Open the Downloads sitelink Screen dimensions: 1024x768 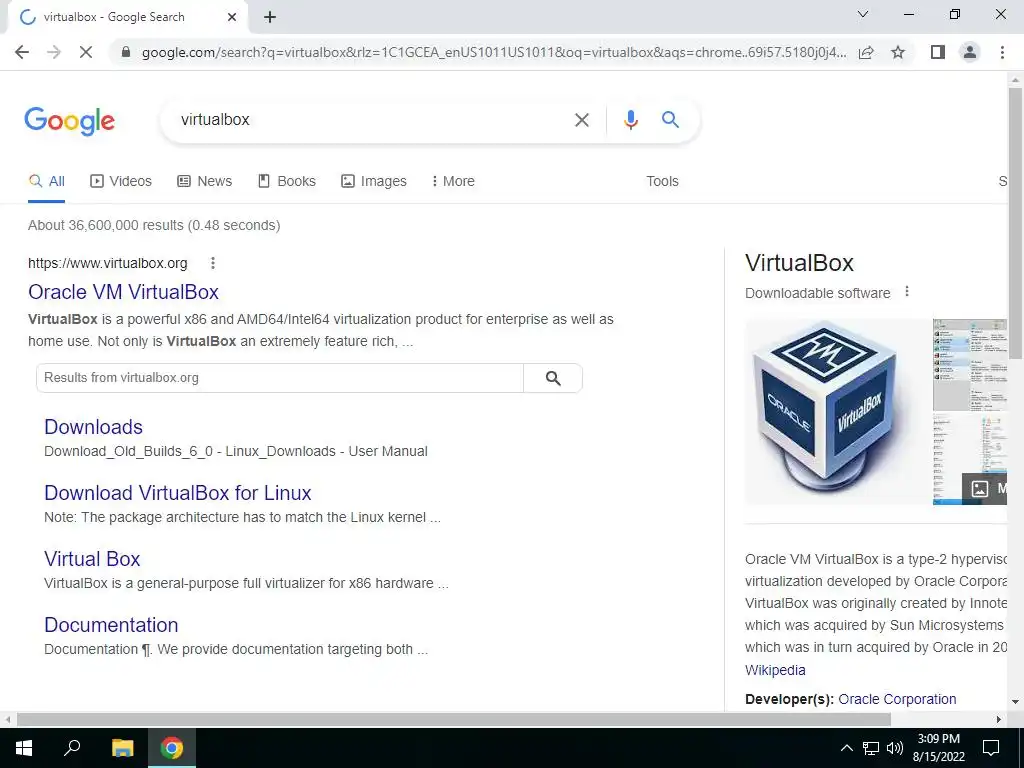click(93, 427)
